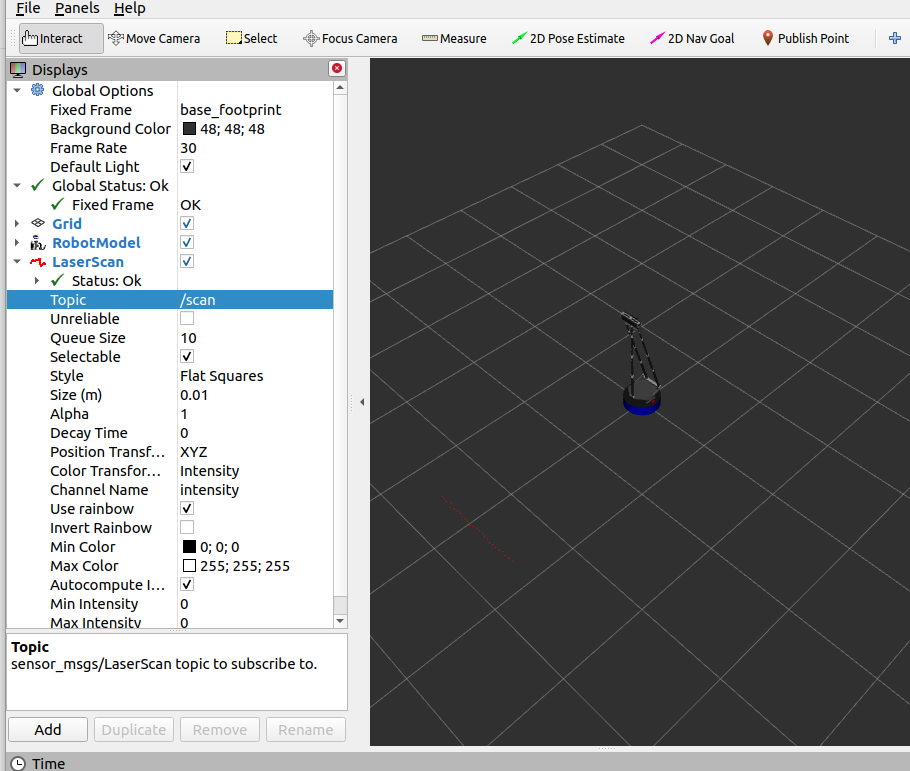This screenshot has height=771, width=910.
Task: Edit the Size (m) value 0.01
Action: (x=255, y=395)
